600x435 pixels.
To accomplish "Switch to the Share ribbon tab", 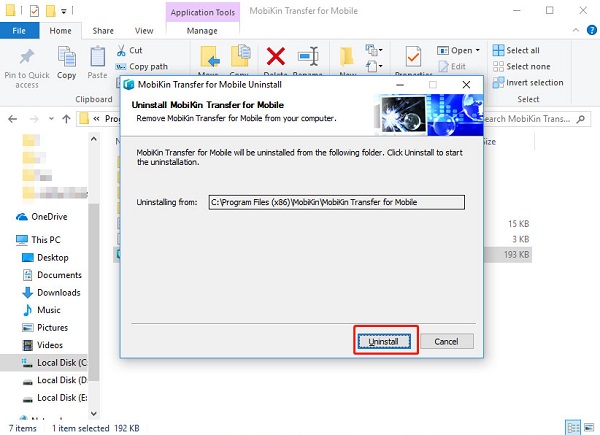I will tap(103, 31).
